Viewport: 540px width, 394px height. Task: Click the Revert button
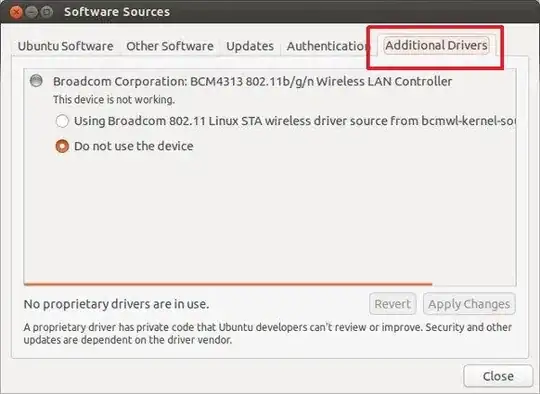(393, 304)
